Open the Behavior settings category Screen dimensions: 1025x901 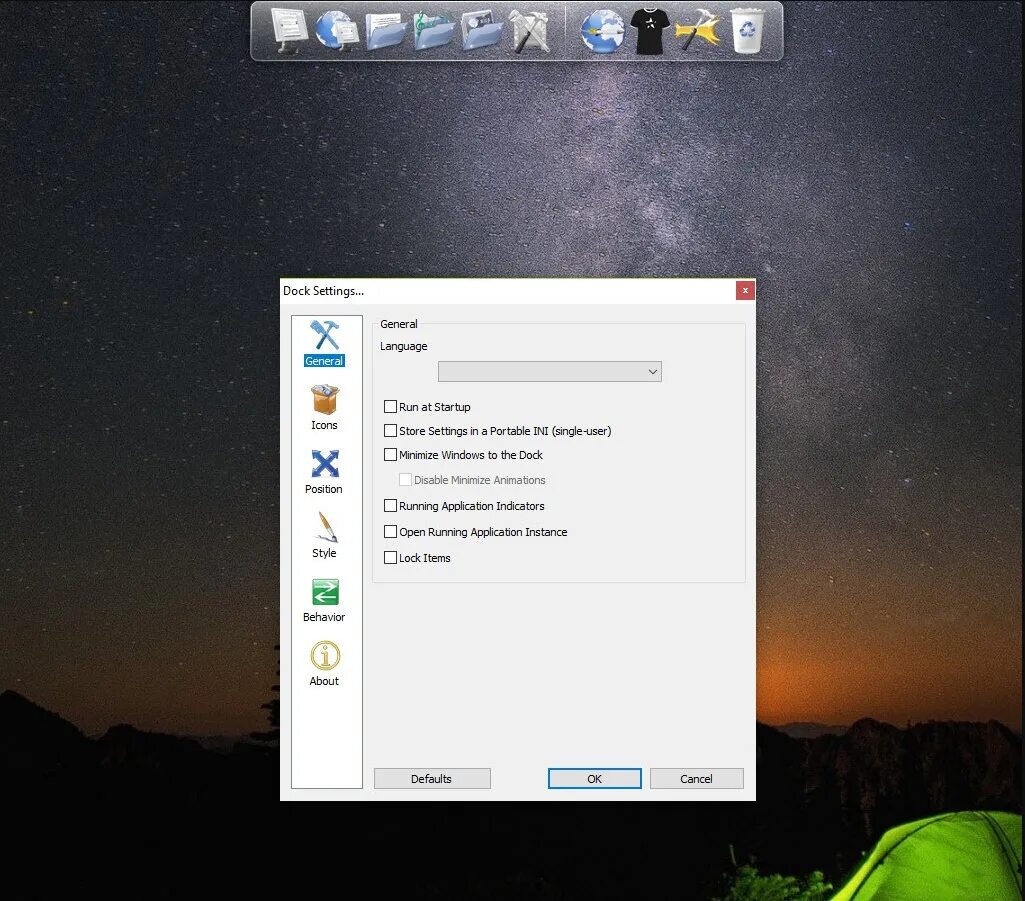tap(324, 600)
